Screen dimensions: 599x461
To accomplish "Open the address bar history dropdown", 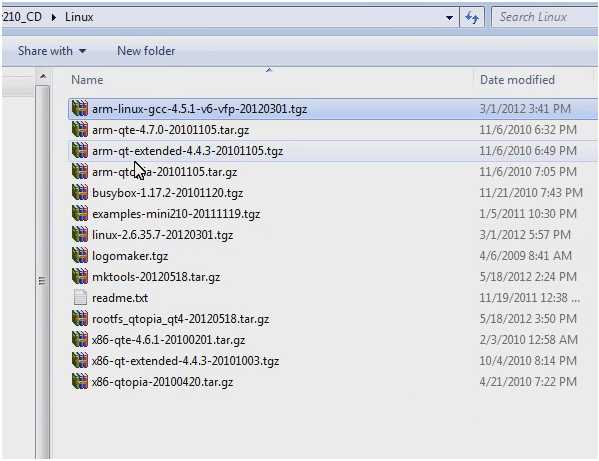I will (x=450, y=18).
